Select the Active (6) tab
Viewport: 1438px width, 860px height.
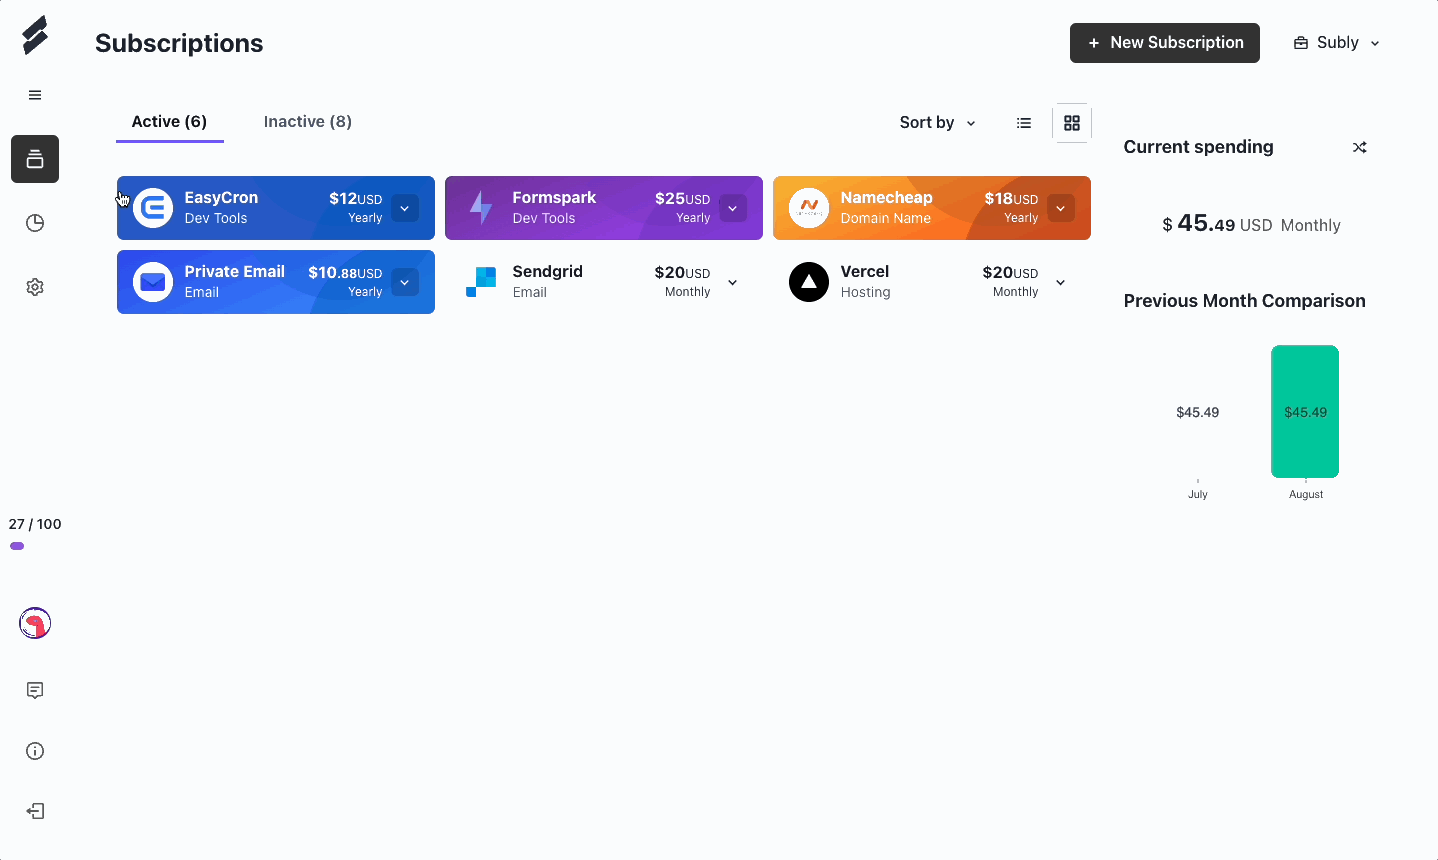coord(169,122)
